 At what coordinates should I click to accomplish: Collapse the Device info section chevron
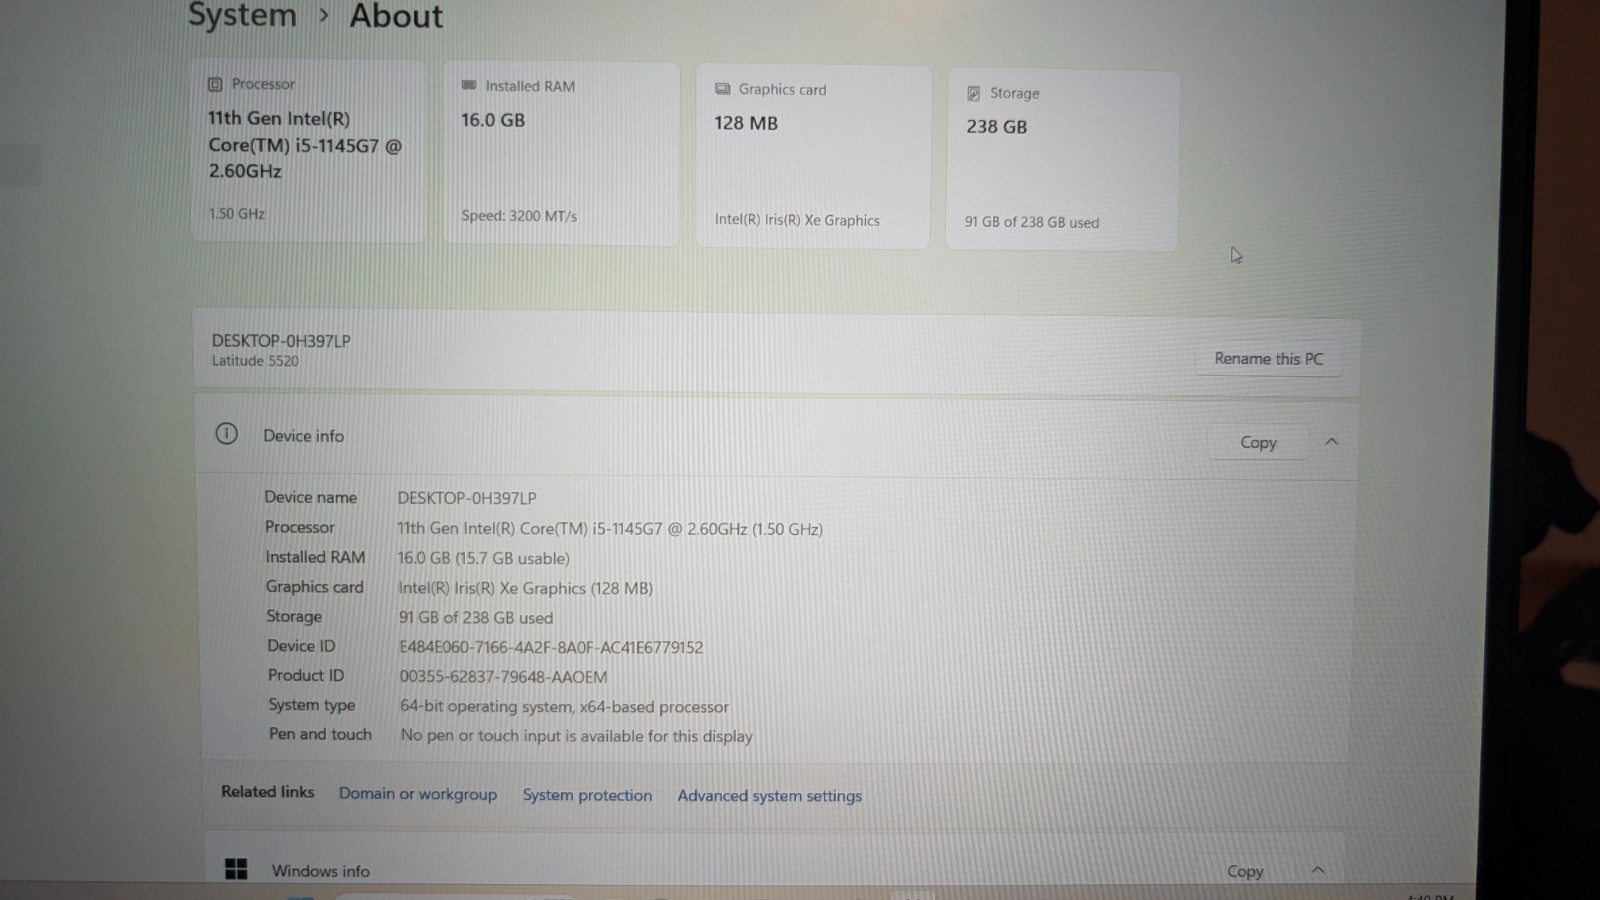tap(1331, 442)
